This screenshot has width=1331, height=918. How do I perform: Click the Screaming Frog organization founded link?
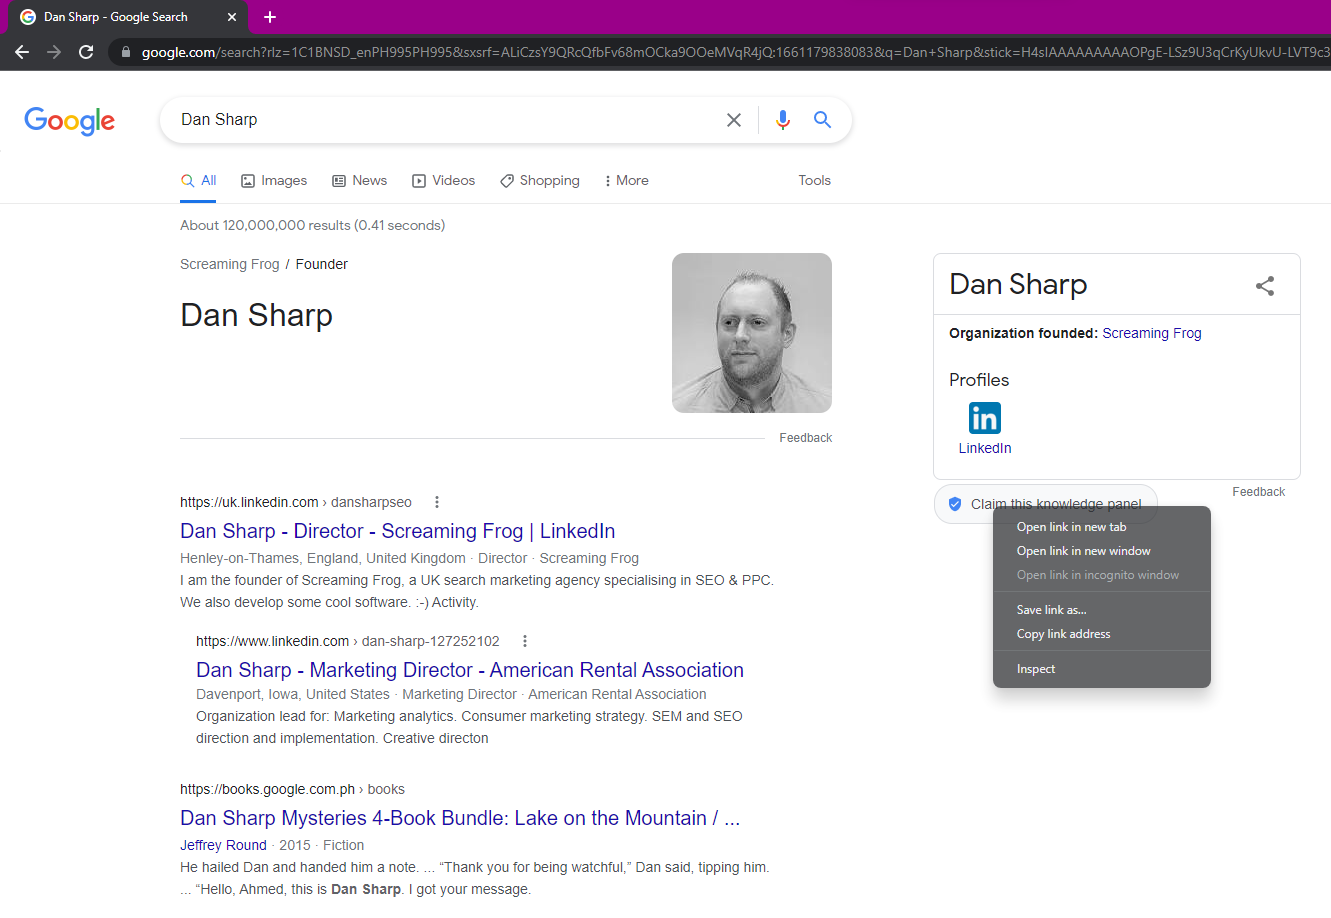[x=1152, y=333]
